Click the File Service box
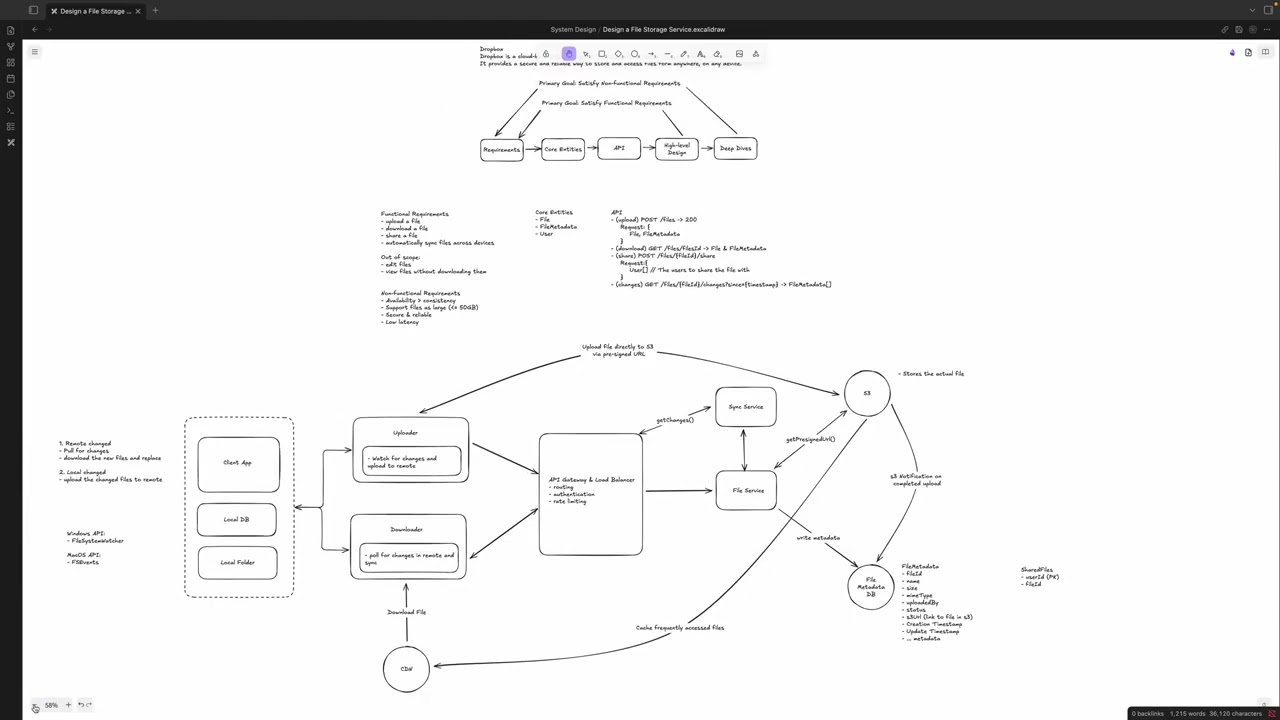1280x720 pixels. [746, 490]
